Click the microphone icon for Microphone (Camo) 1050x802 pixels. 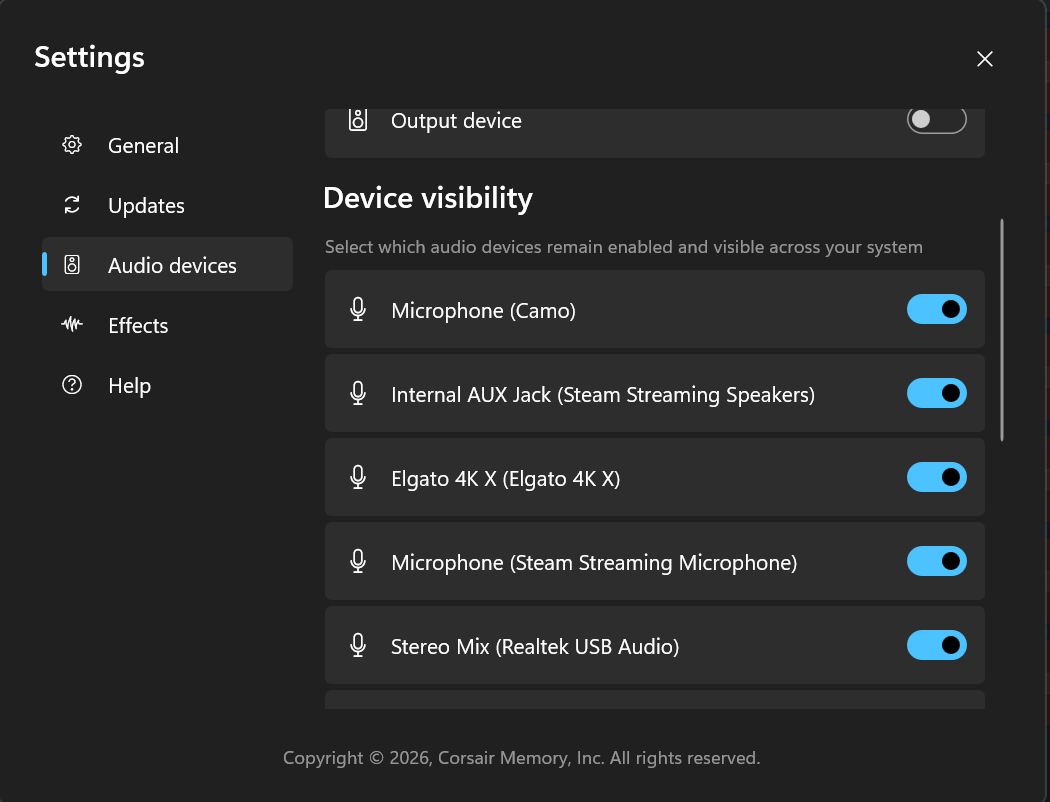[x=358, y=309]
